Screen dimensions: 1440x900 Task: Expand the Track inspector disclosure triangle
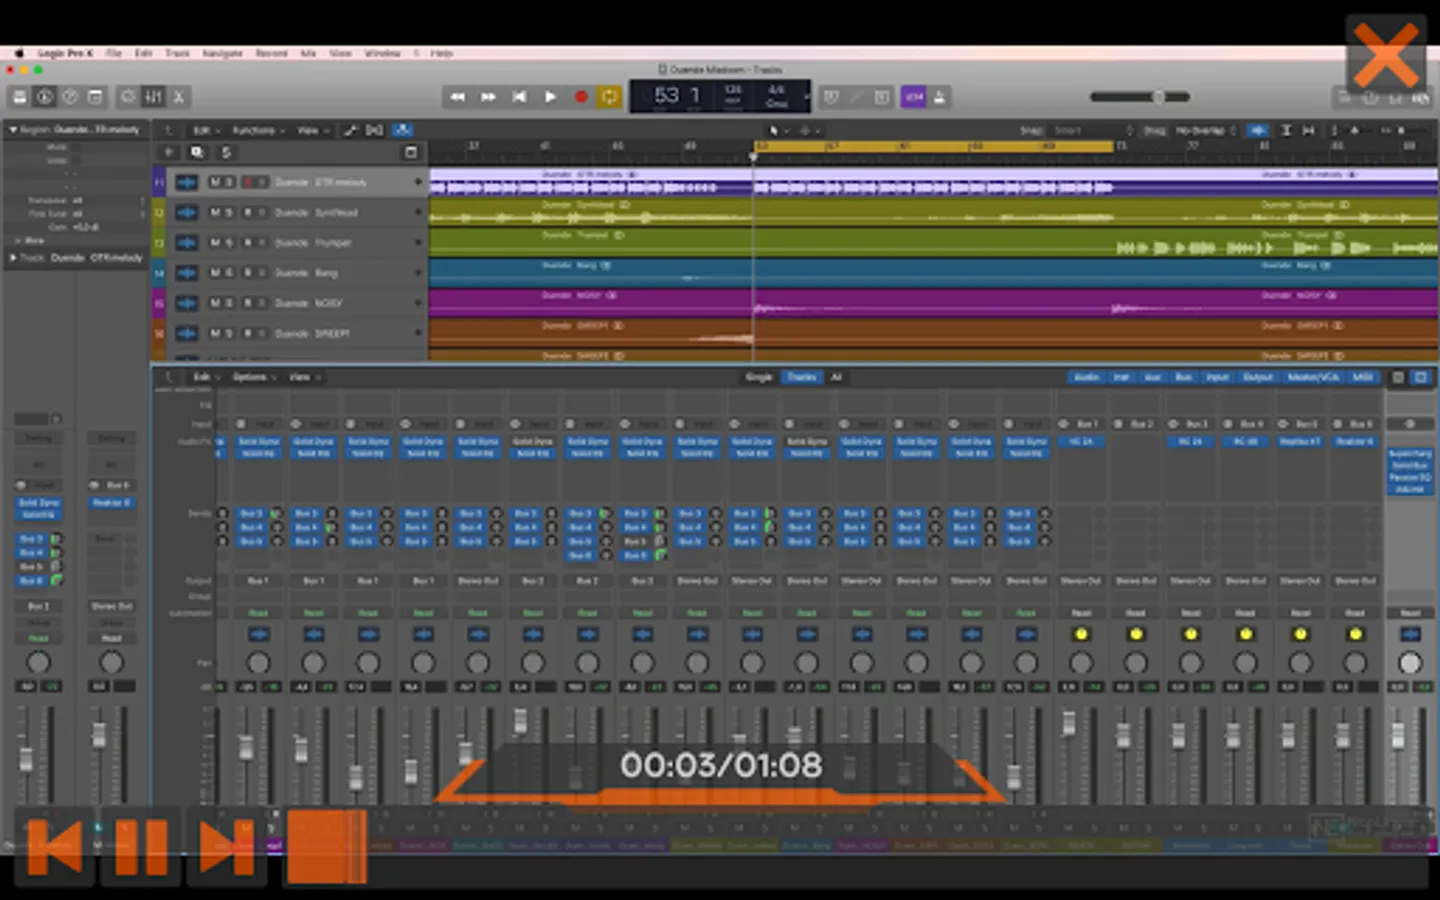click(x=13, y=258)
